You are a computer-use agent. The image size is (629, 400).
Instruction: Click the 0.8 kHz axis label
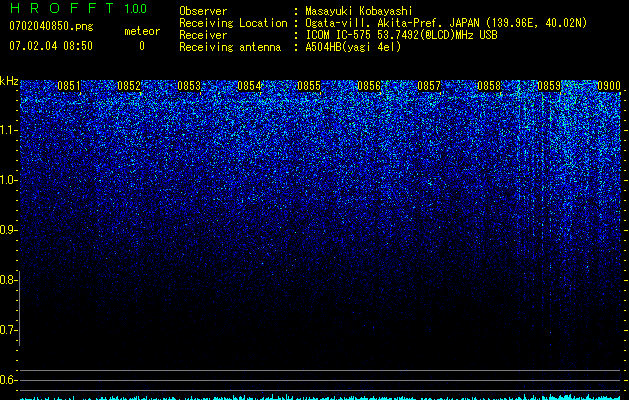coord(8,280)
